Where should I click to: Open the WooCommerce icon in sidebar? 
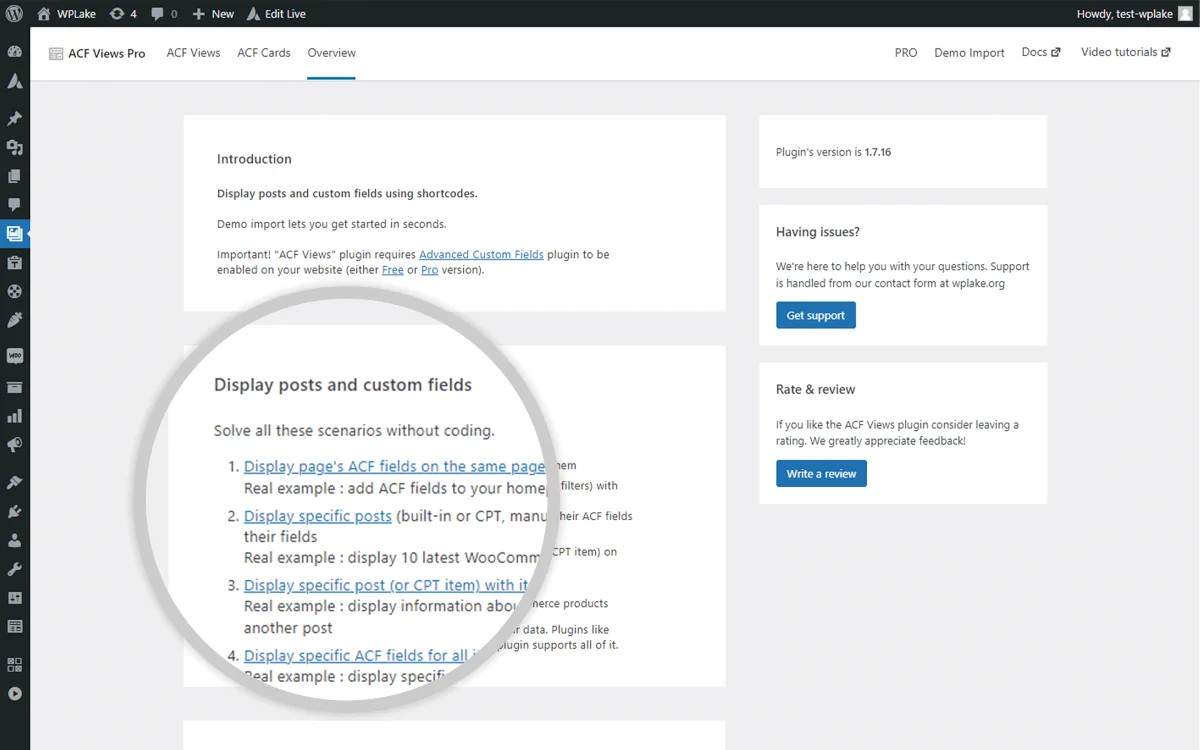click(15, 356)
